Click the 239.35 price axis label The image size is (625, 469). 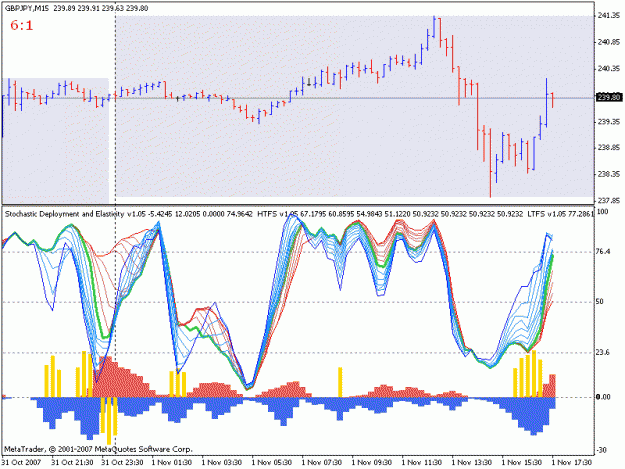[609, 122]
